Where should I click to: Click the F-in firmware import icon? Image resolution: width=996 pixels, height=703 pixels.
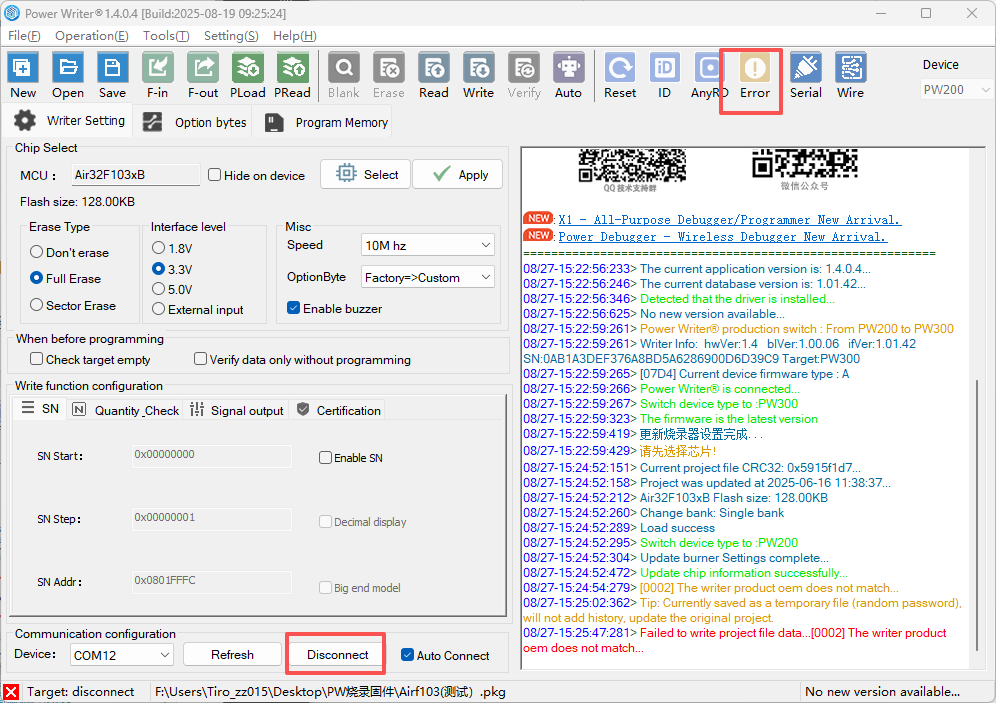[158, 75]
